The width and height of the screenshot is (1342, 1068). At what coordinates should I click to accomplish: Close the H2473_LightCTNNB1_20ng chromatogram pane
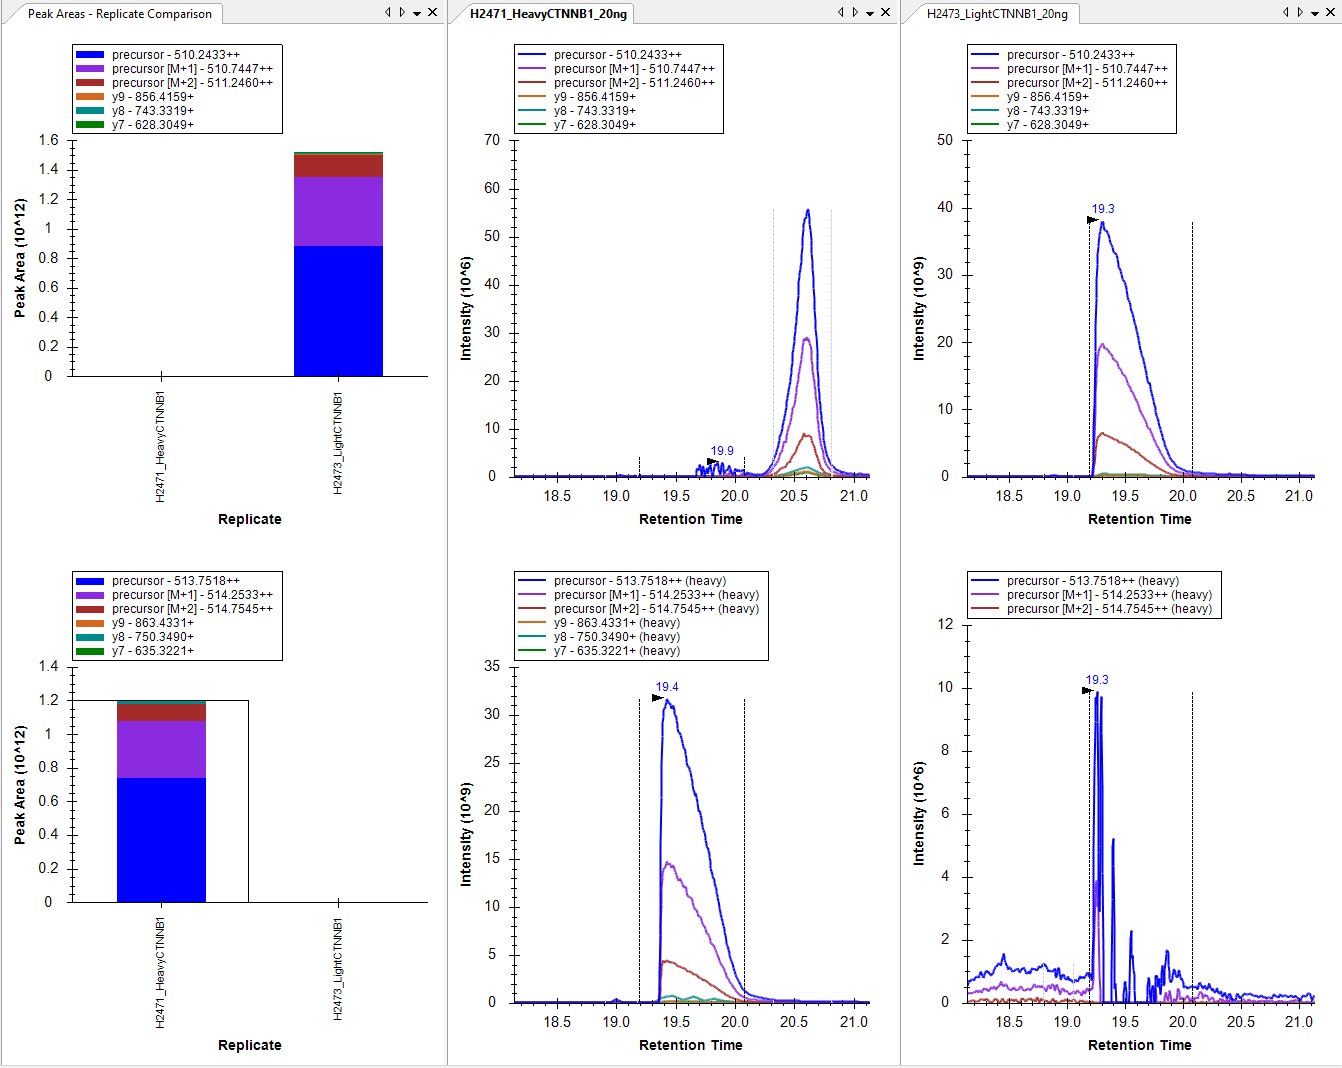click(x=1331, y=13)
